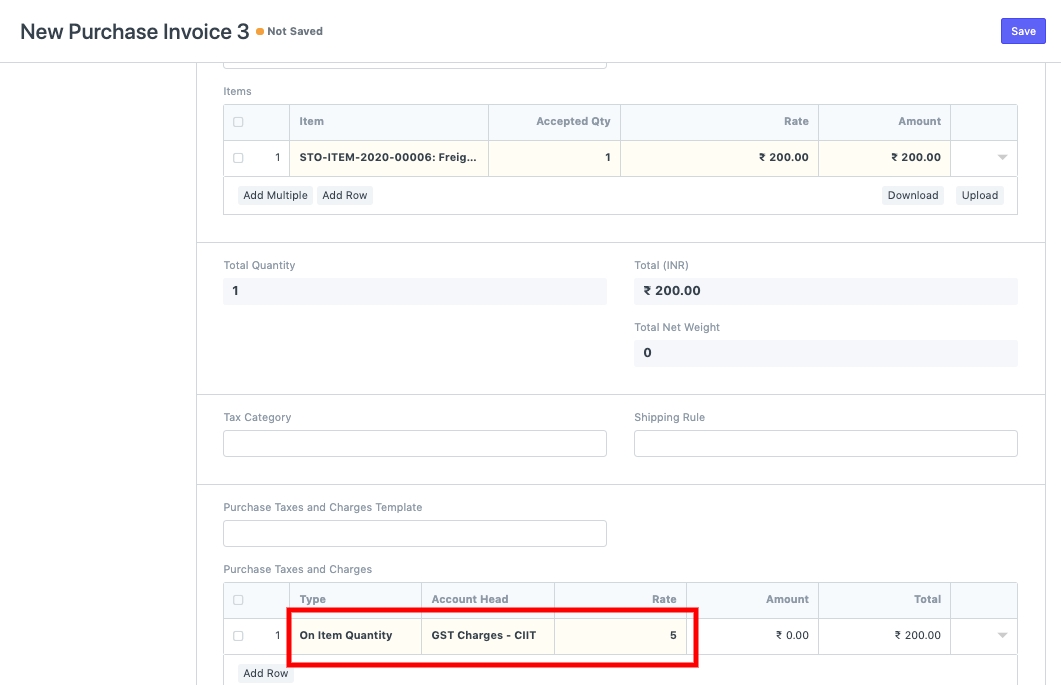Click the On Item Quantity type cell
Screen dimensions: 1061x685
point(355,636)
